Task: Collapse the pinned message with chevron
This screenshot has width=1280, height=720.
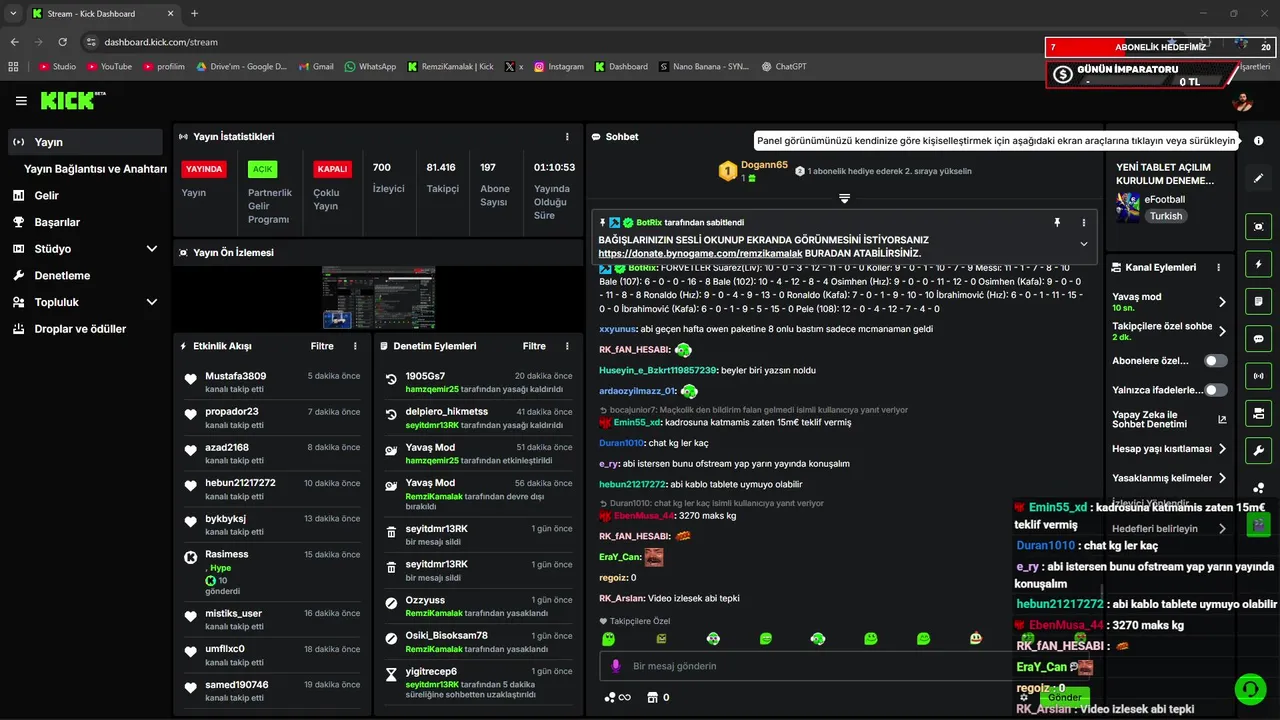Action: click(1084, 244)
